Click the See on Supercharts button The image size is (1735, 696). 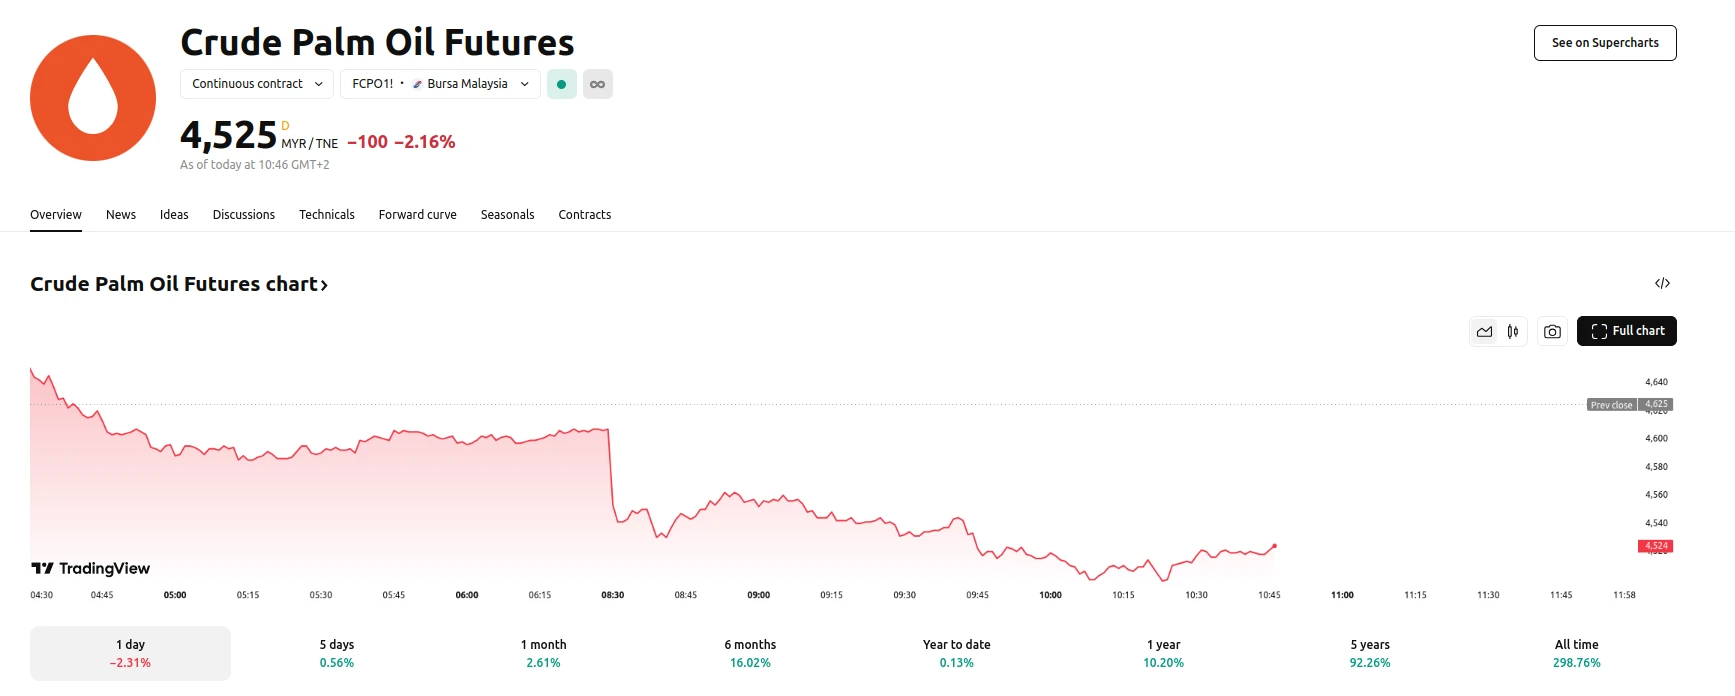coord(1605,43)
